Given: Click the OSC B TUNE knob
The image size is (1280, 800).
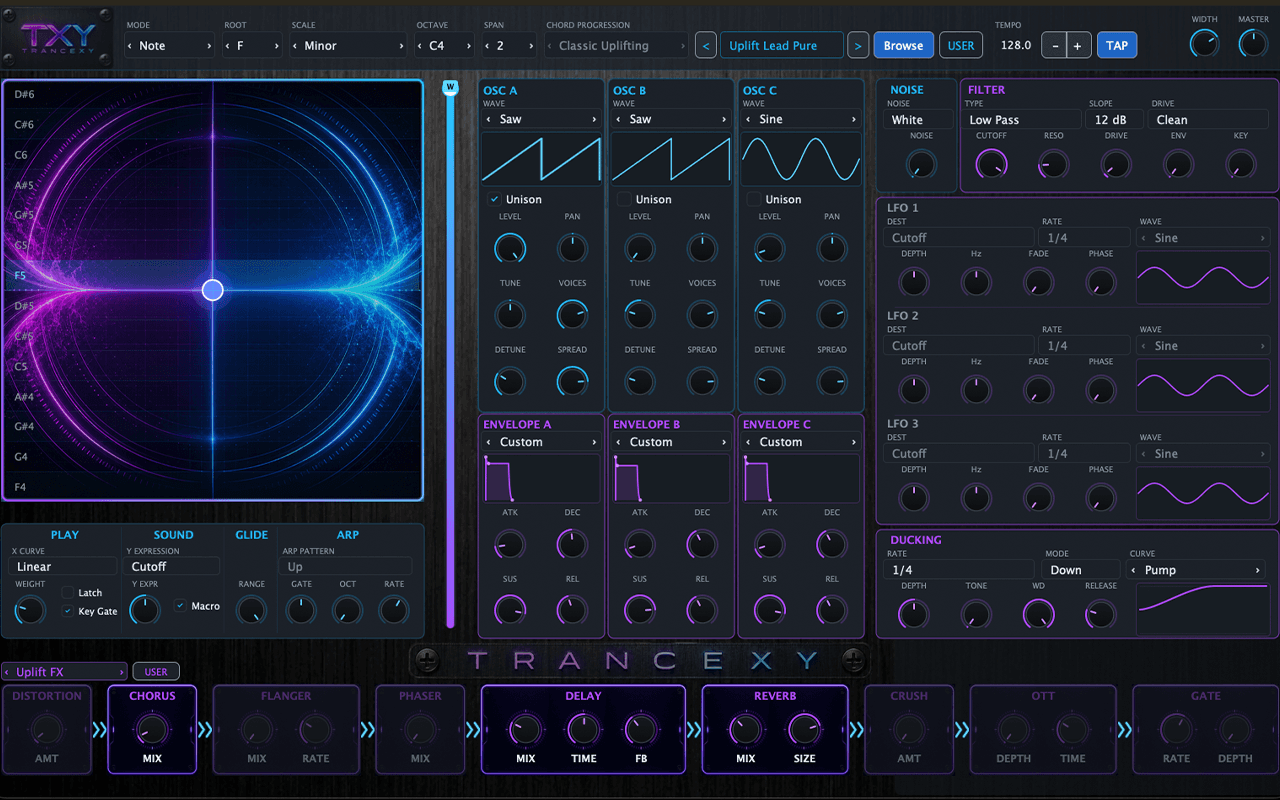Looking at the screenshot, I should click(x=640, y=315).
